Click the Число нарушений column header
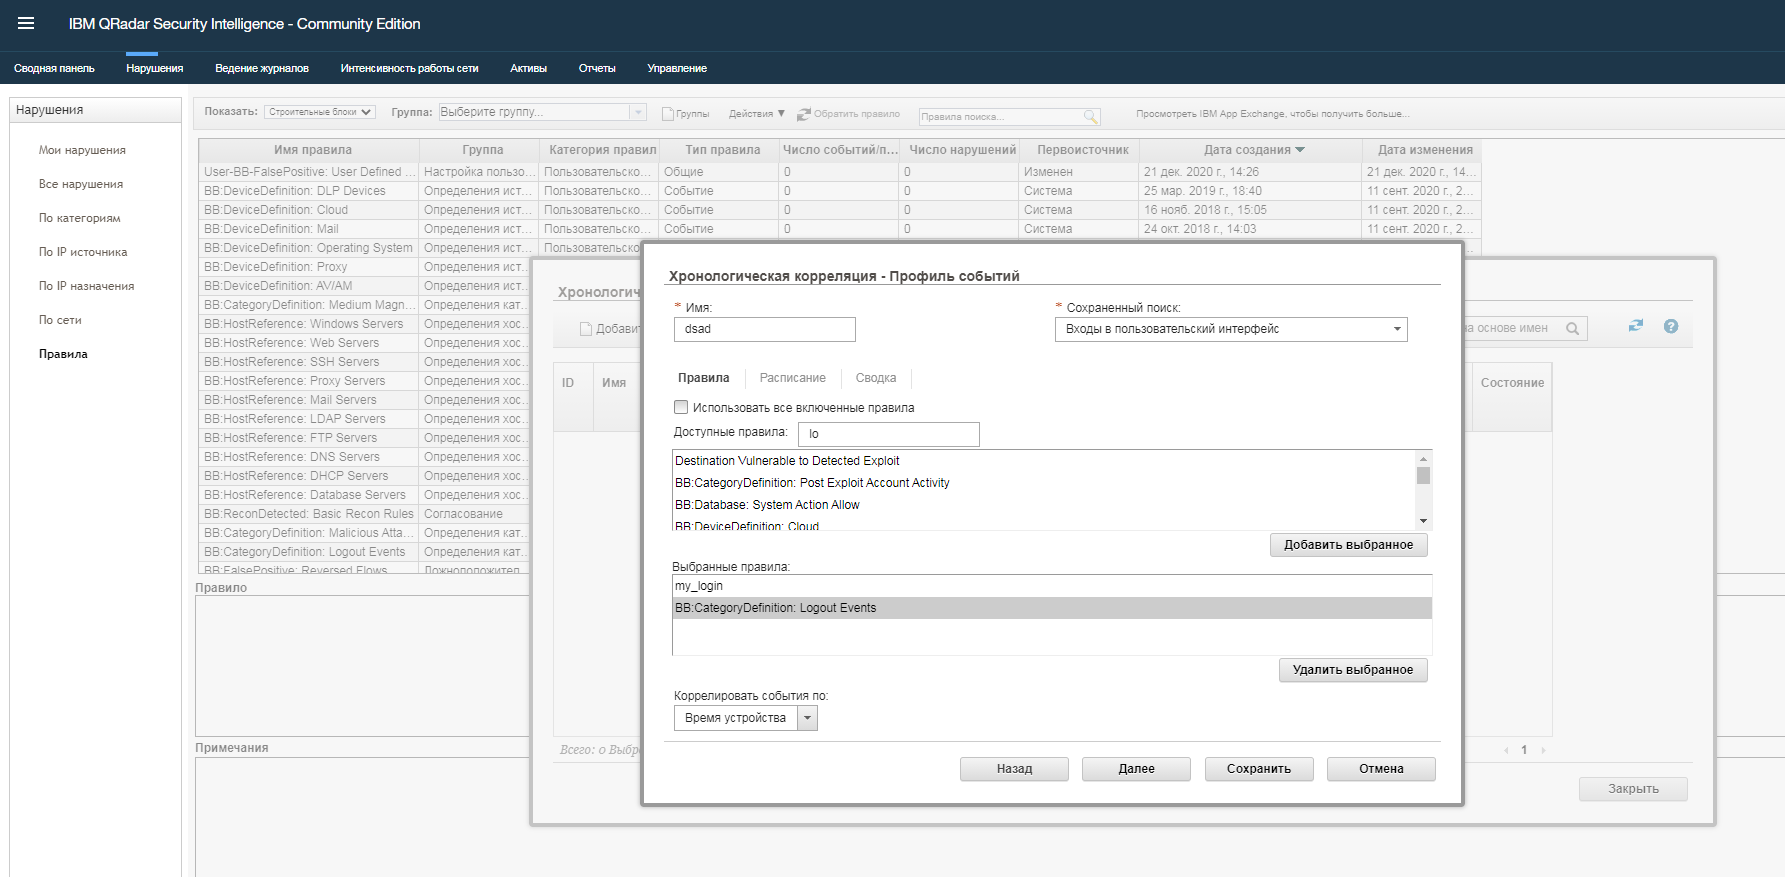The width and height of the screenshot is (1785, 877). click(x=962, y=150)
